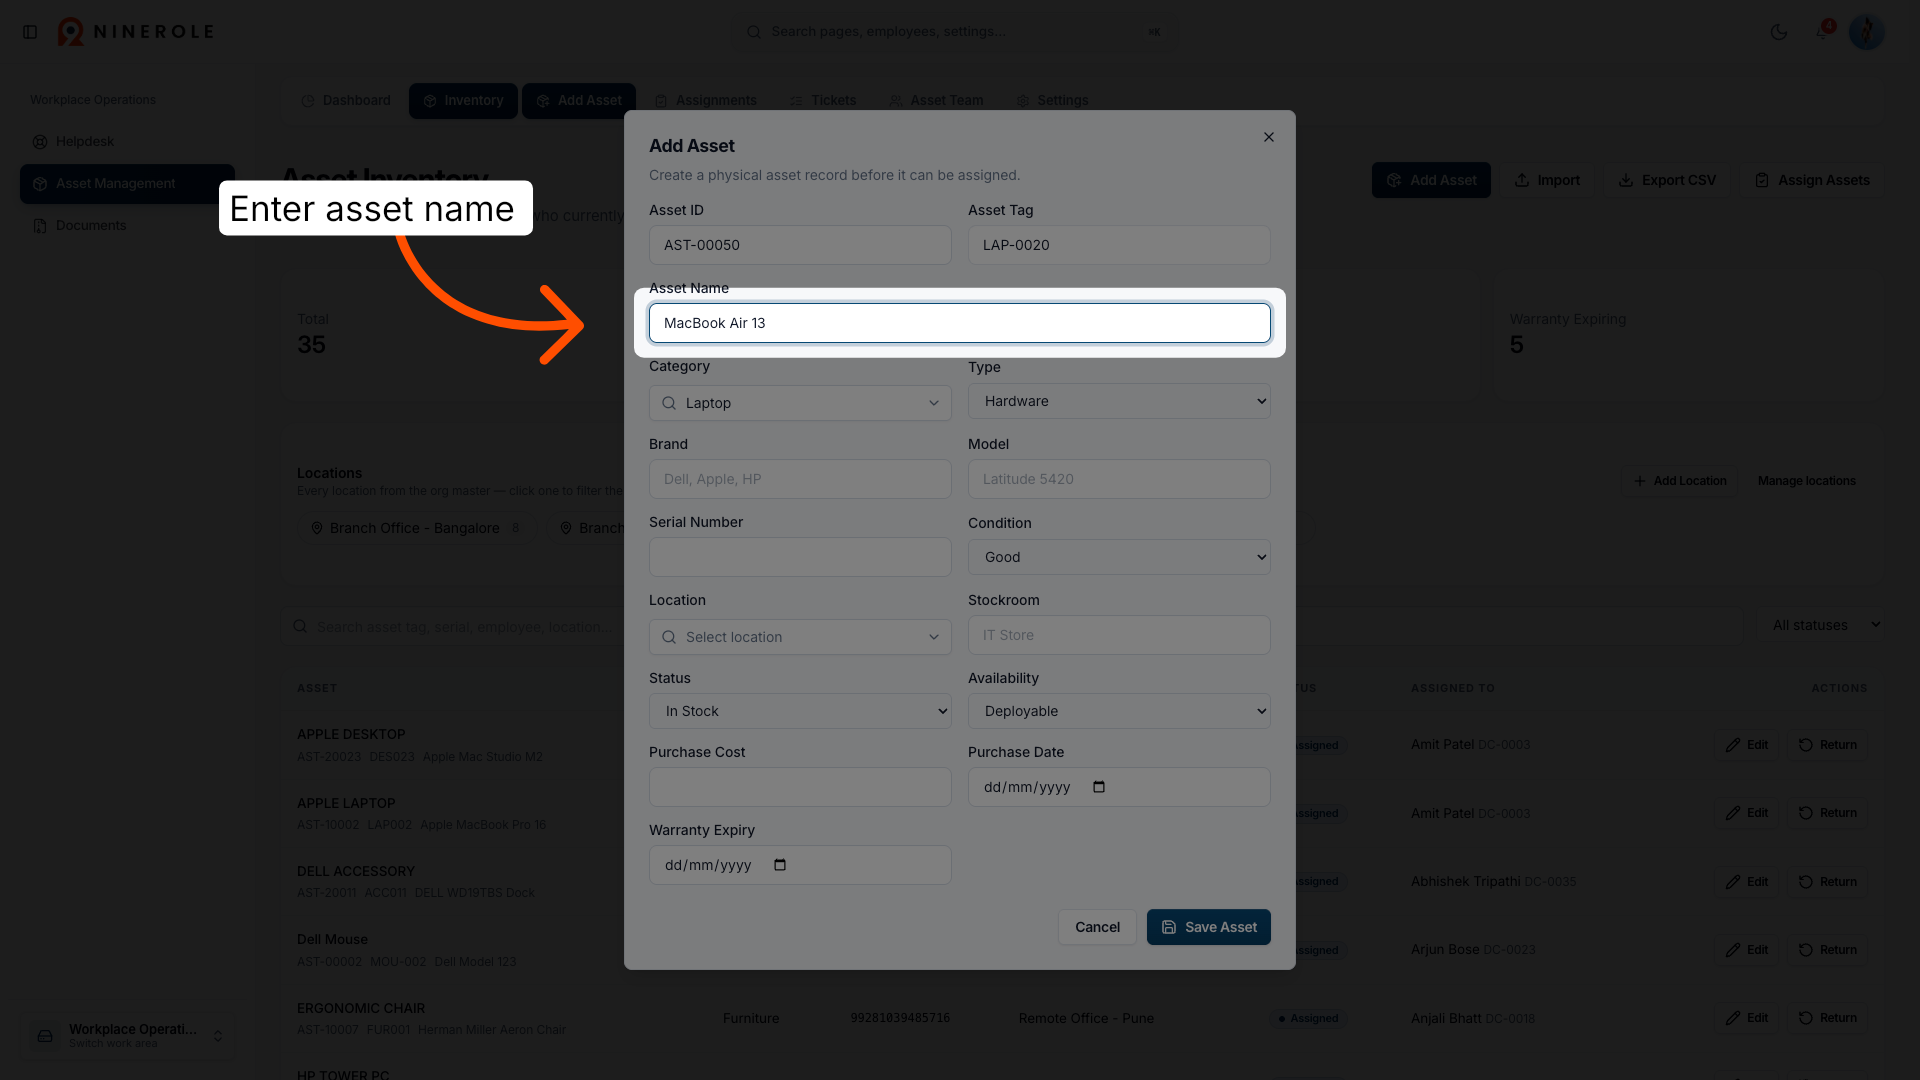Screen dimensions: 1920x1080
Task: Open the Add Asset tab
Action: click(x=579, y=101)
